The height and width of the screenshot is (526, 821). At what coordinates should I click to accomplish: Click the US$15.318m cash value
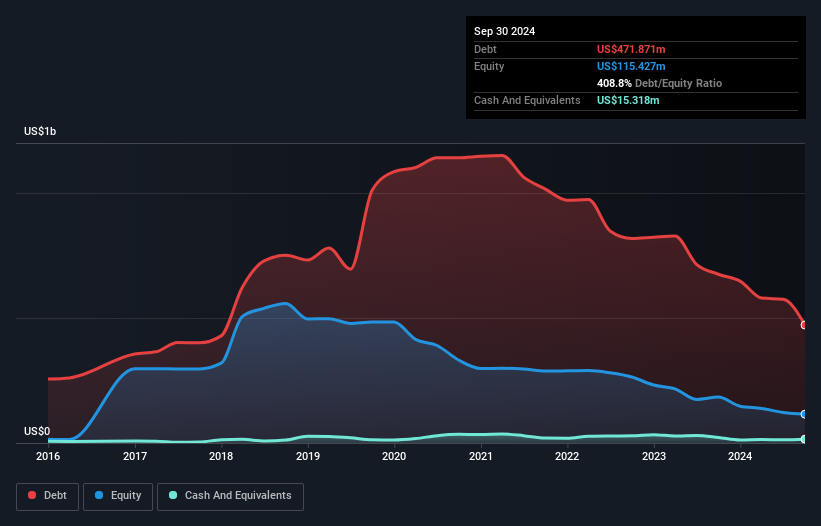(628, 100)
